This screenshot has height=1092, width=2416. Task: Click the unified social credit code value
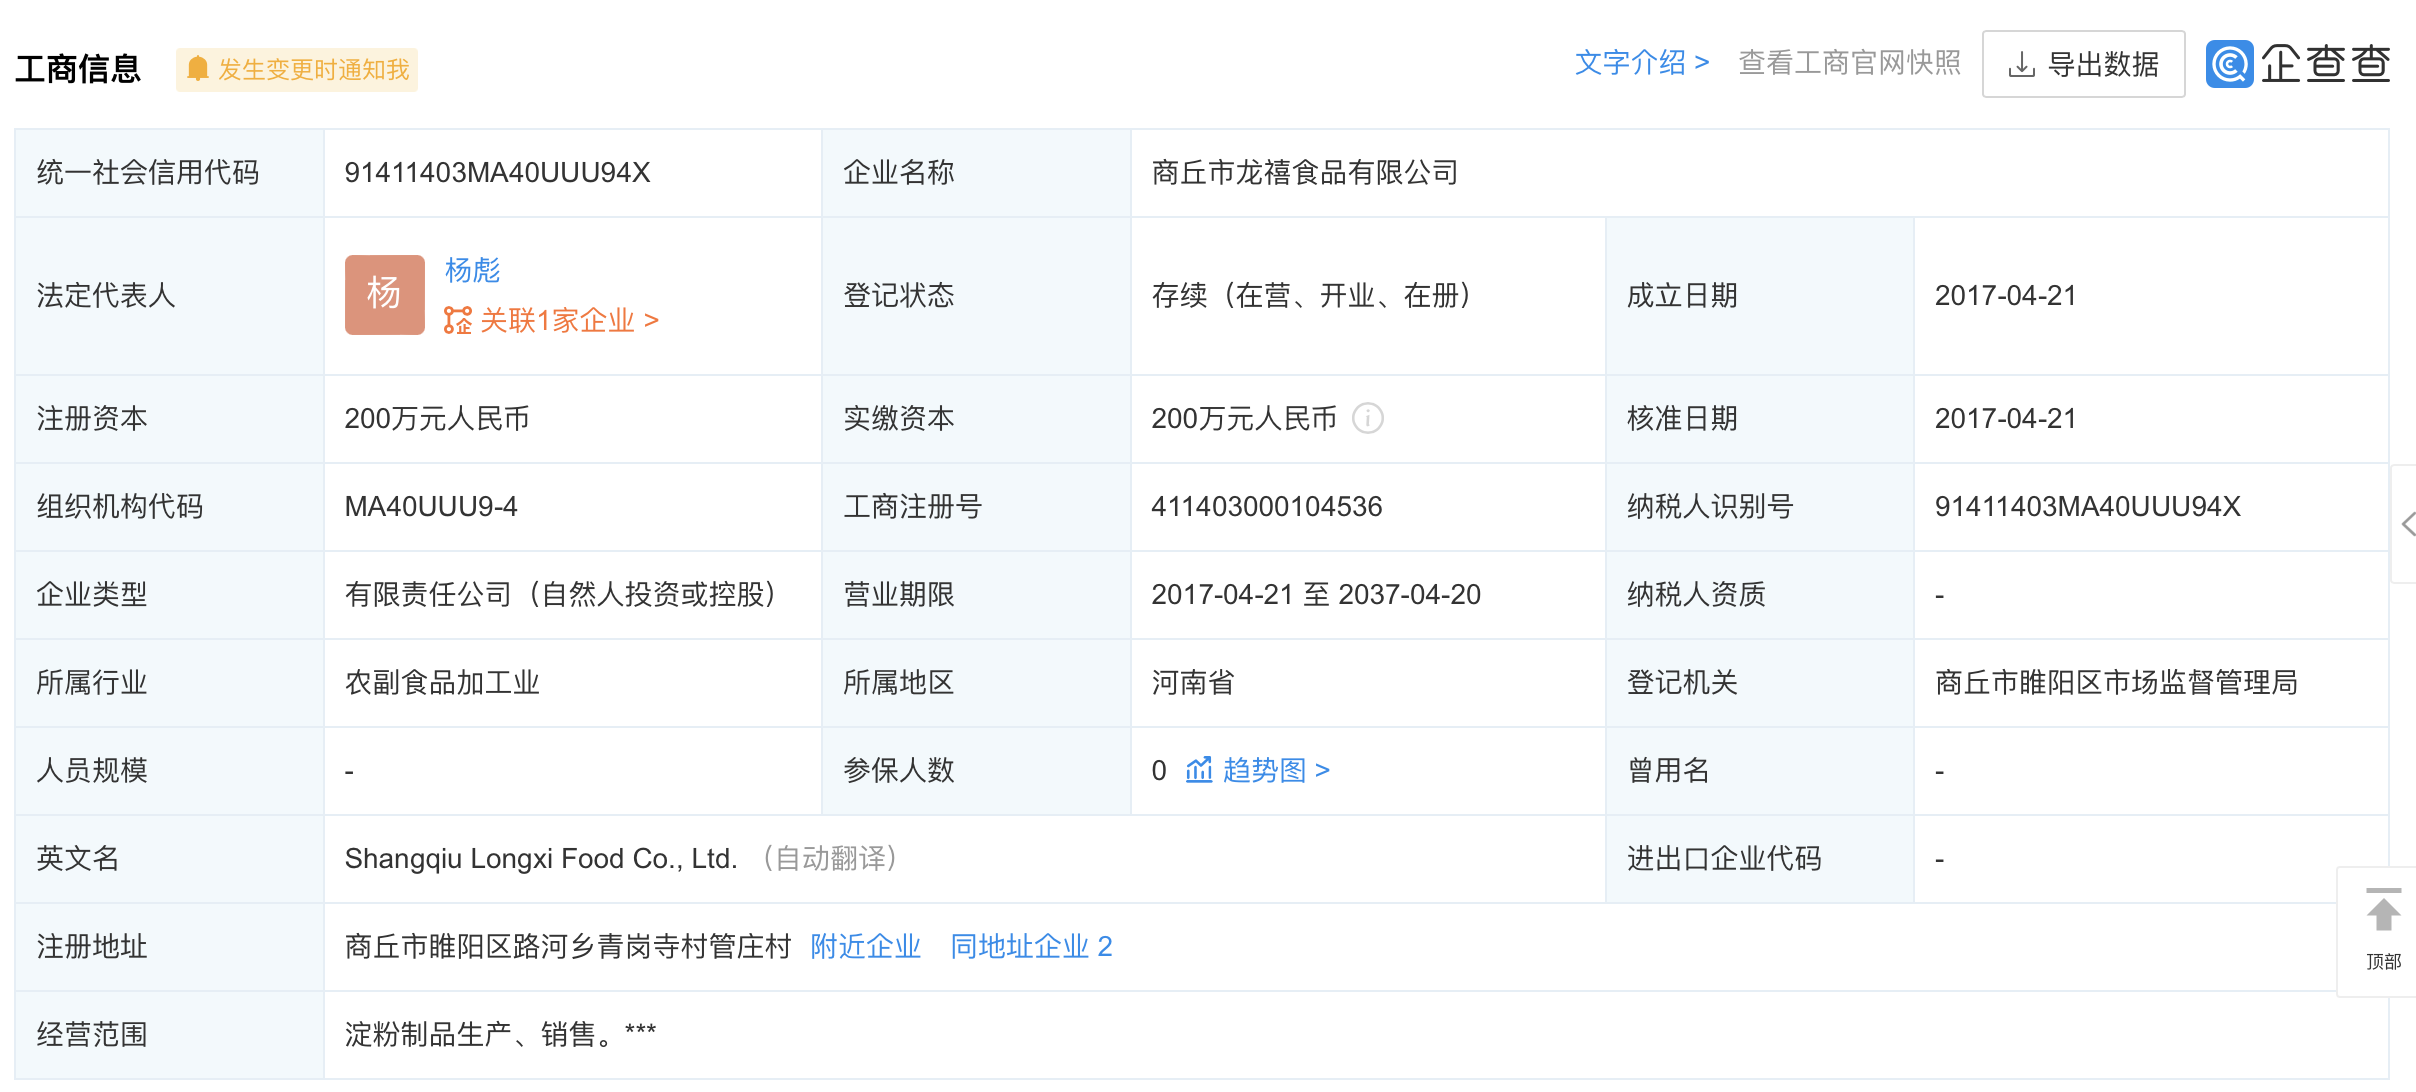497,173
